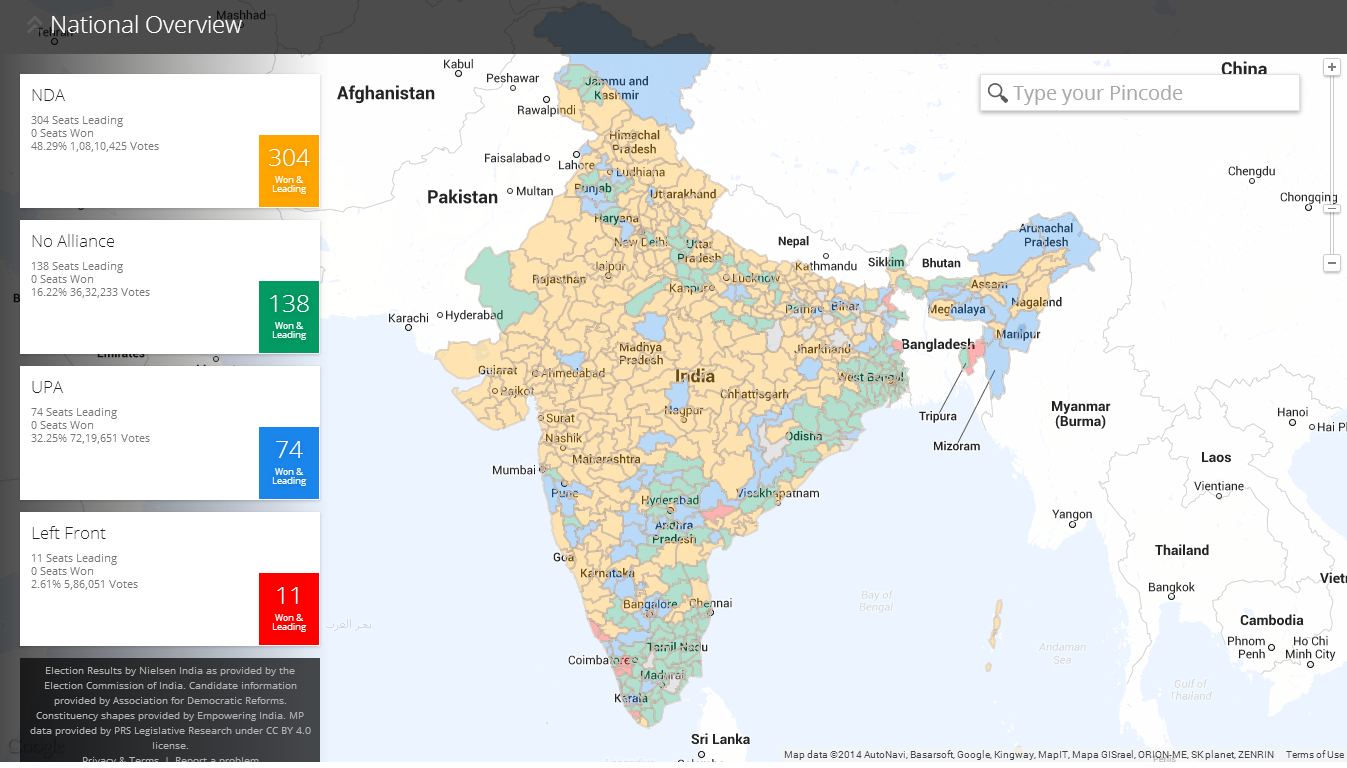Open the Report a problem link
The height and width of the screenshot is (768, 1347).
coord(217,760)
